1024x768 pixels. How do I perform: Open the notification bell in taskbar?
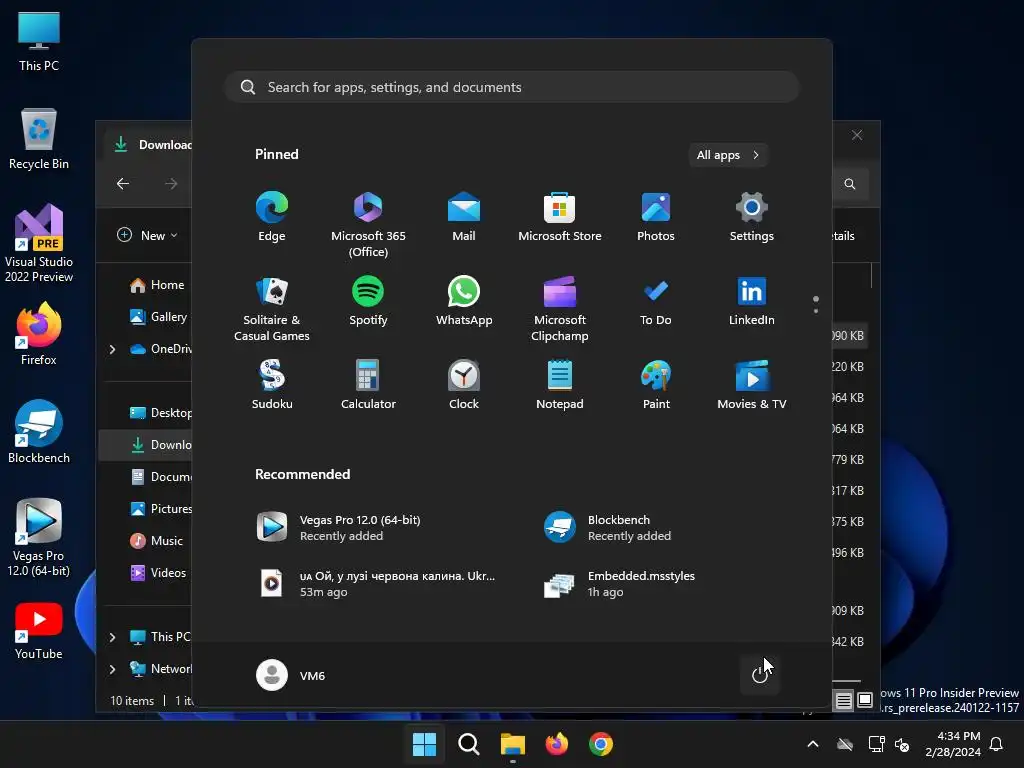(997, 744)
